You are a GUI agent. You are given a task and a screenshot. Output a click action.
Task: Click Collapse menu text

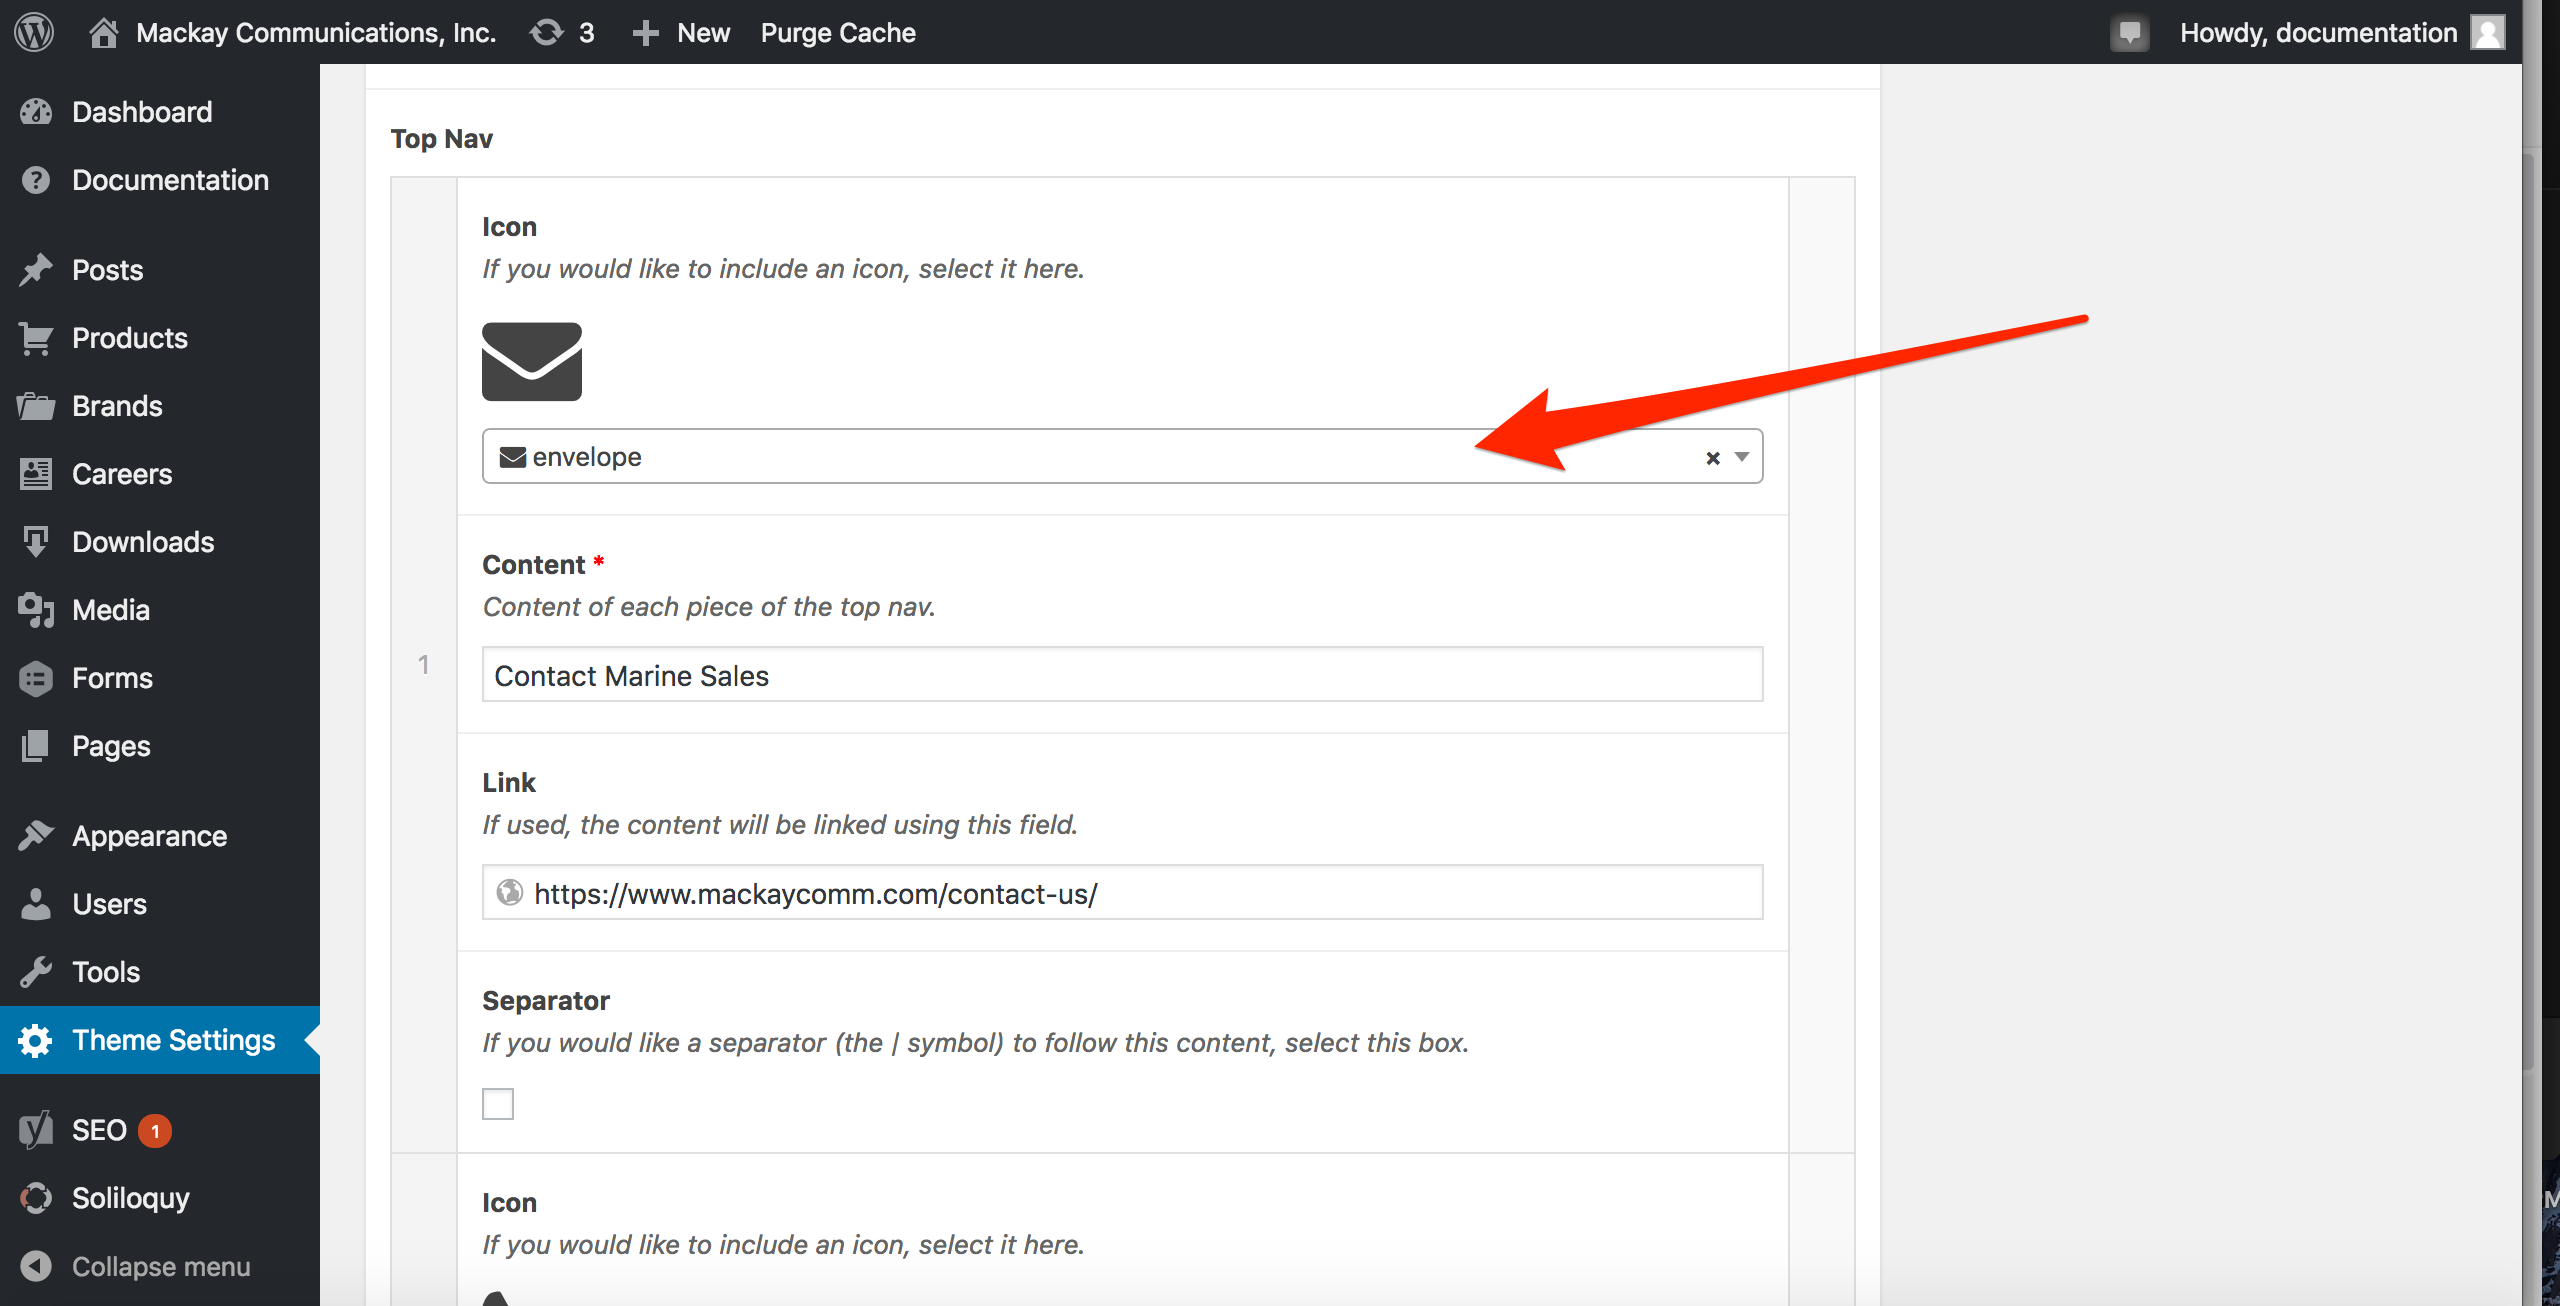point(161,1266)
